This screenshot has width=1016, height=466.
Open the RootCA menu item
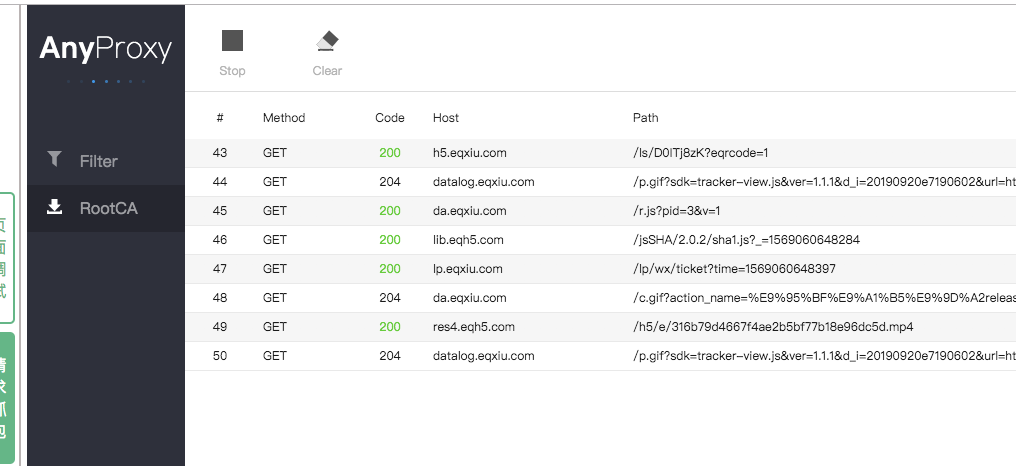108,208
